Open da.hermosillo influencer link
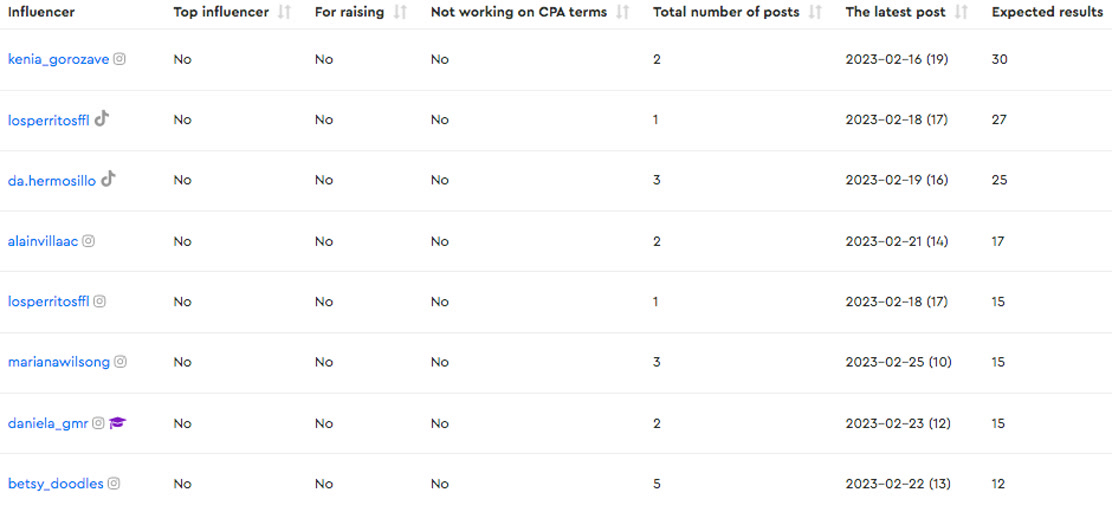 (x=52, y=181)
